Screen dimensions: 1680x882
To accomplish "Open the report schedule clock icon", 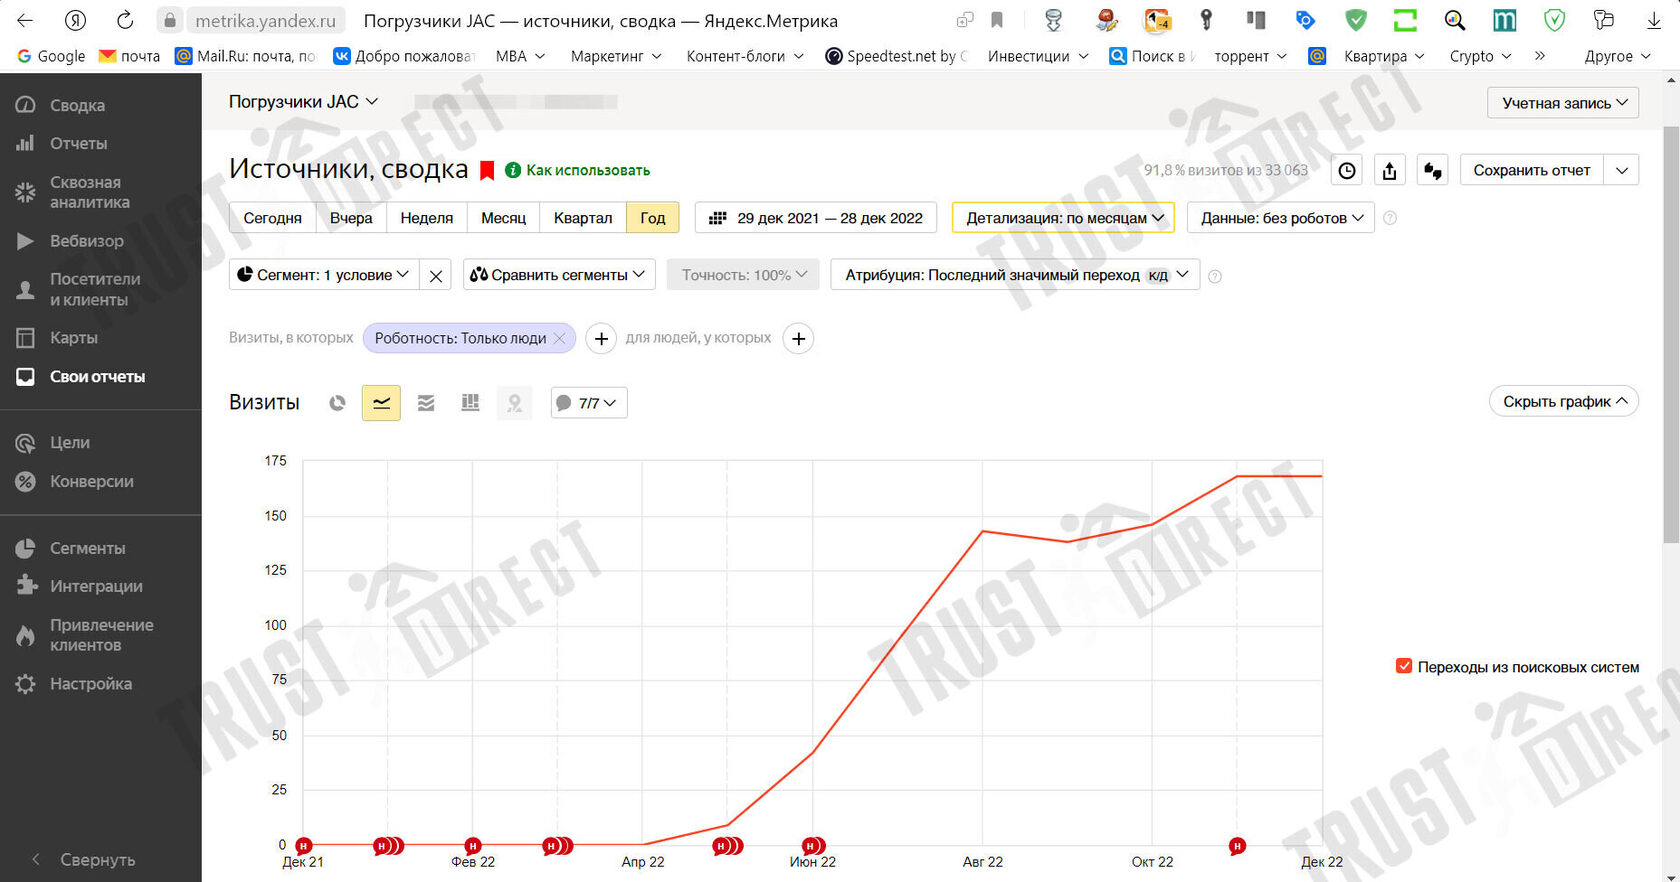I will click(1347, 170).
